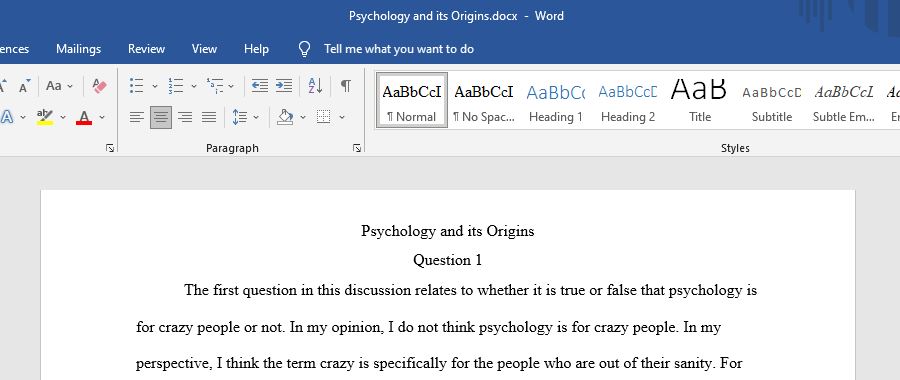Toggle Center alignment

[x=161, y=117]
